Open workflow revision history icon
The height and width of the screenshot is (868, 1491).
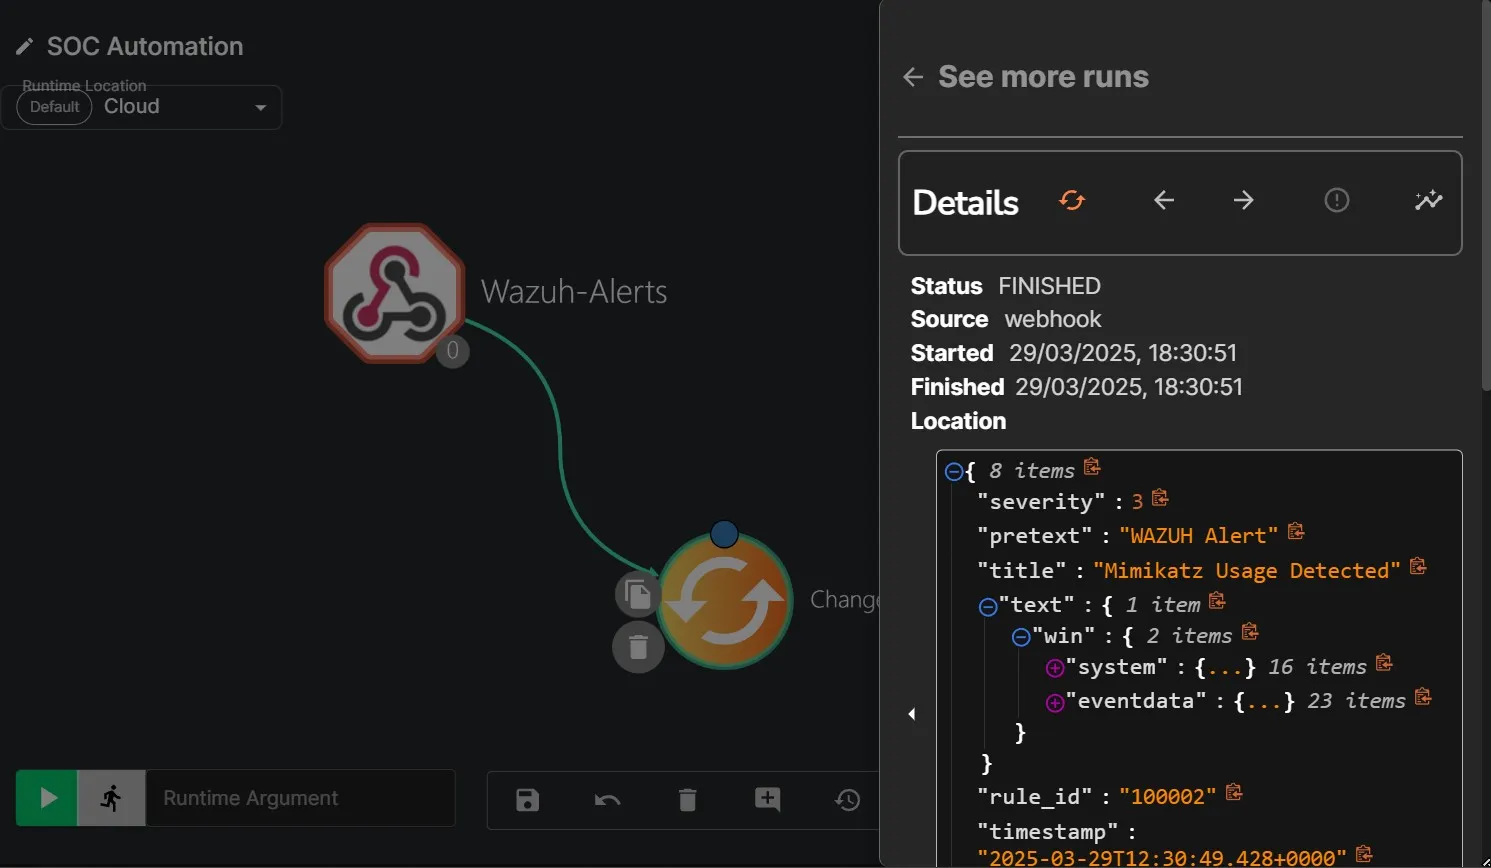[x=847, y=800]
